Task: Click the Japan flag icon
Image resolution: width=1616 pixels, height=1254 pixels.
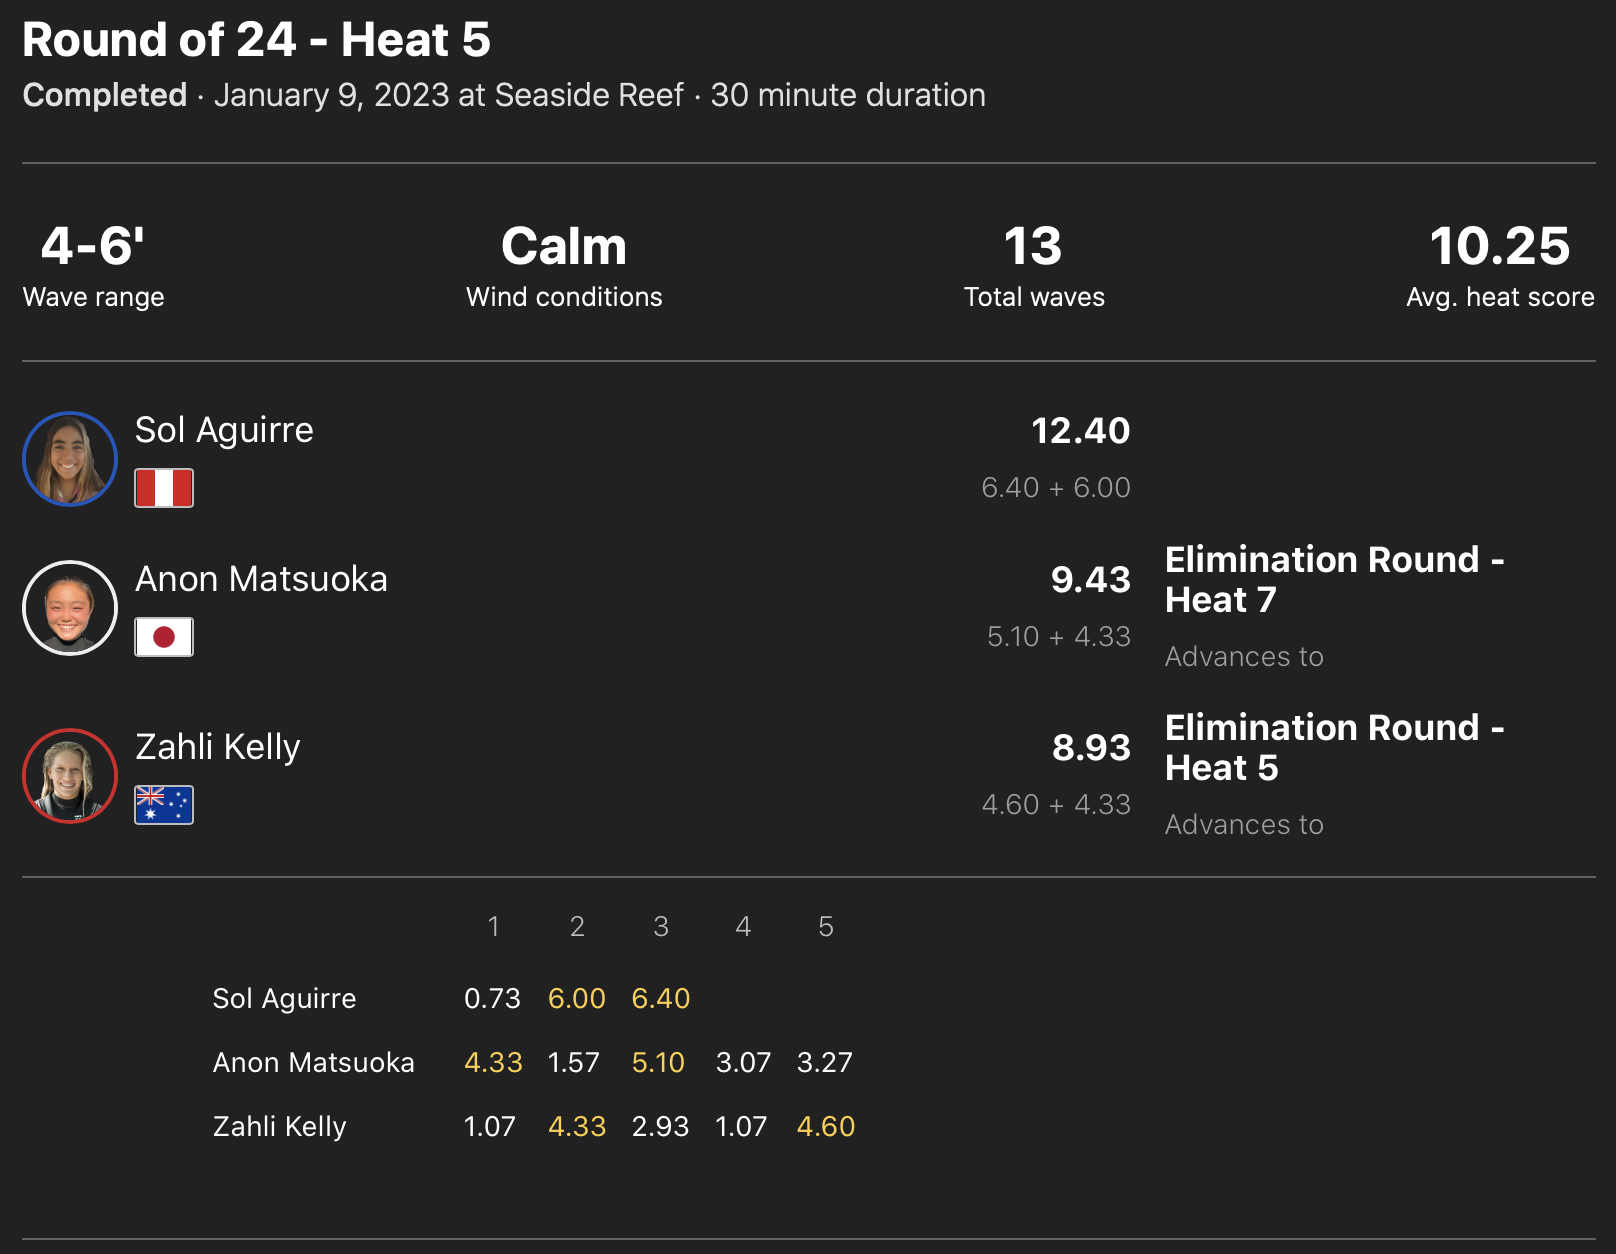Action: [x=164, y=637]
